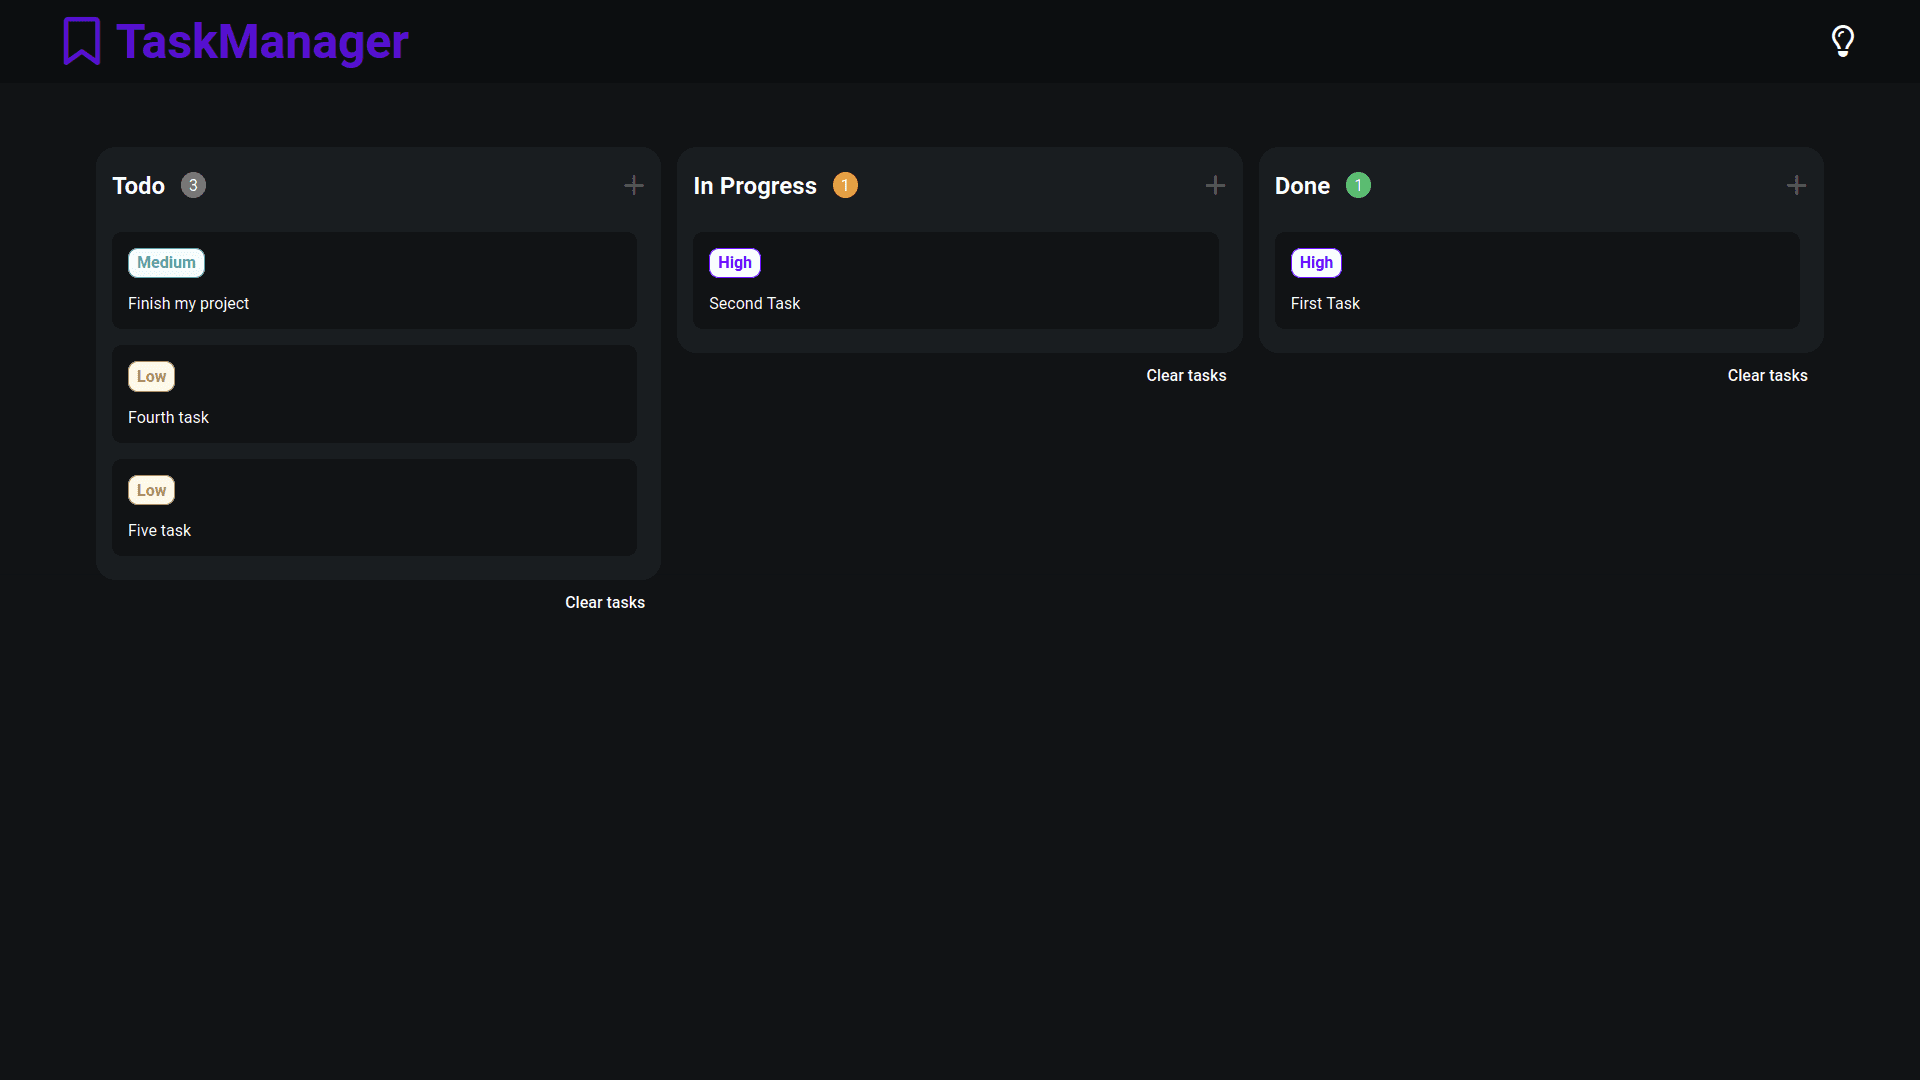Open the Finish my project task card
The height and width of the screenshot is (1080, 1920).
point(377,280)
